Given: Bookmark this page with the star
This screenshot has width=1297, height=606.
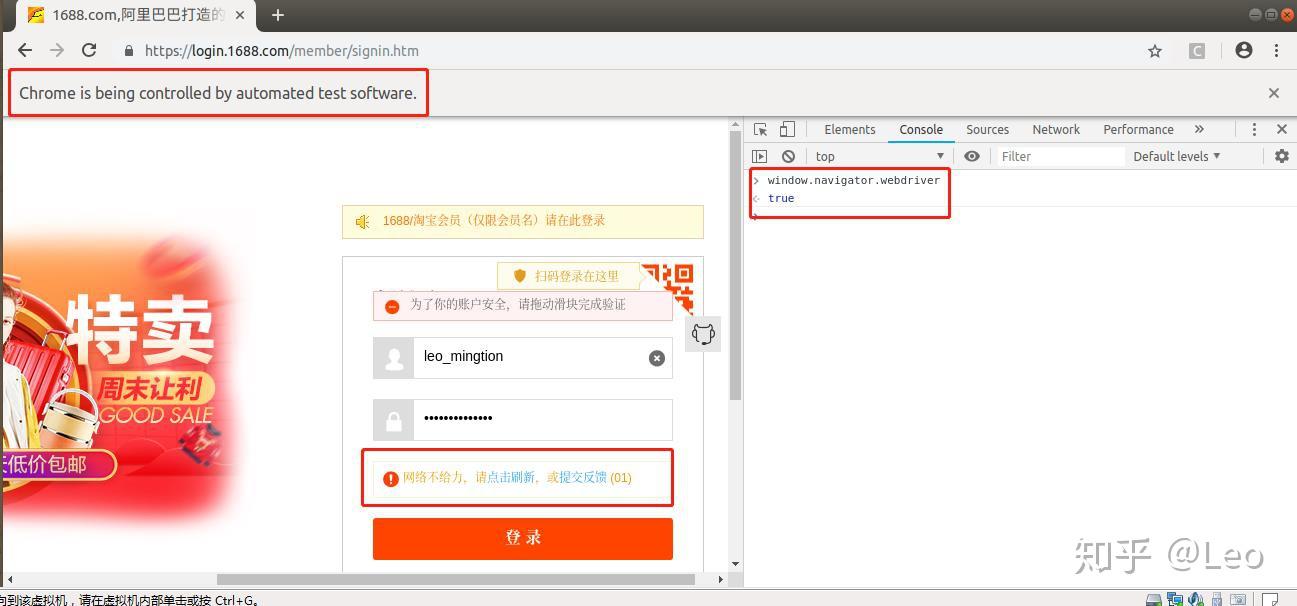Looking at the screenshot, I should pos(1155,51).
